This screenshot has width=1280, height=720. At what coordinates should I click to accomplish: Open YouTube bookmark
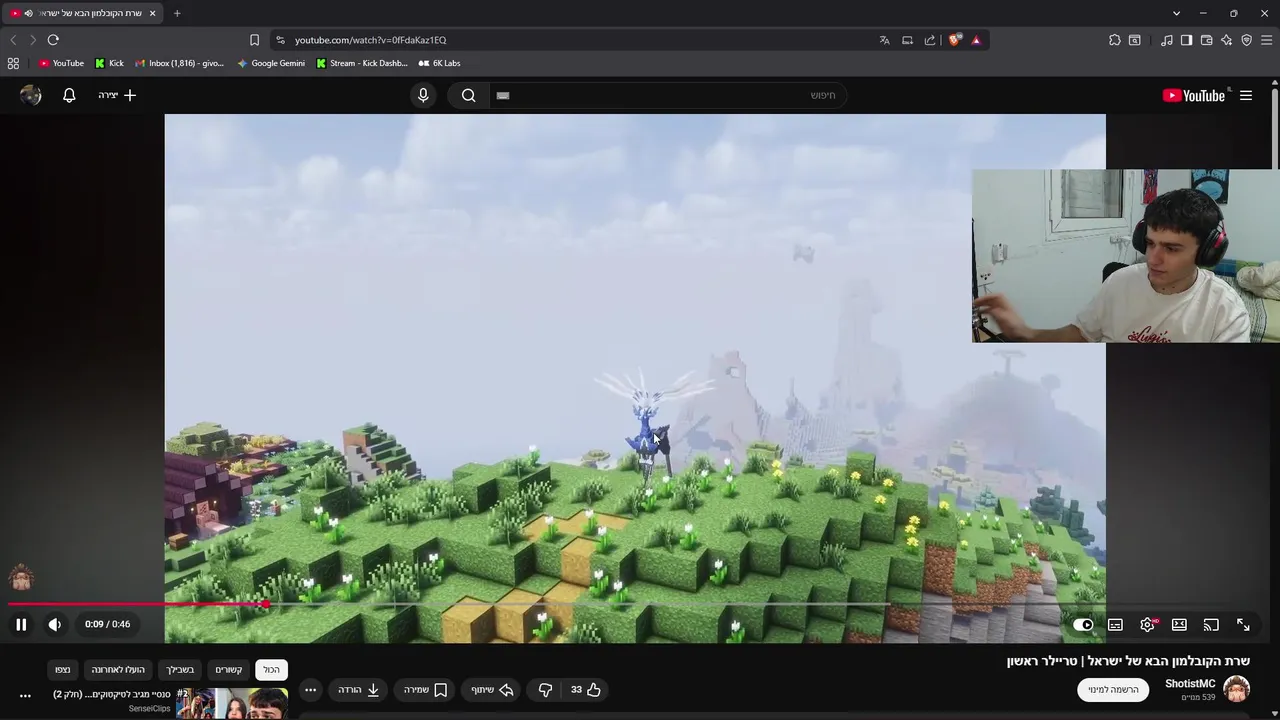click(61, 63)
